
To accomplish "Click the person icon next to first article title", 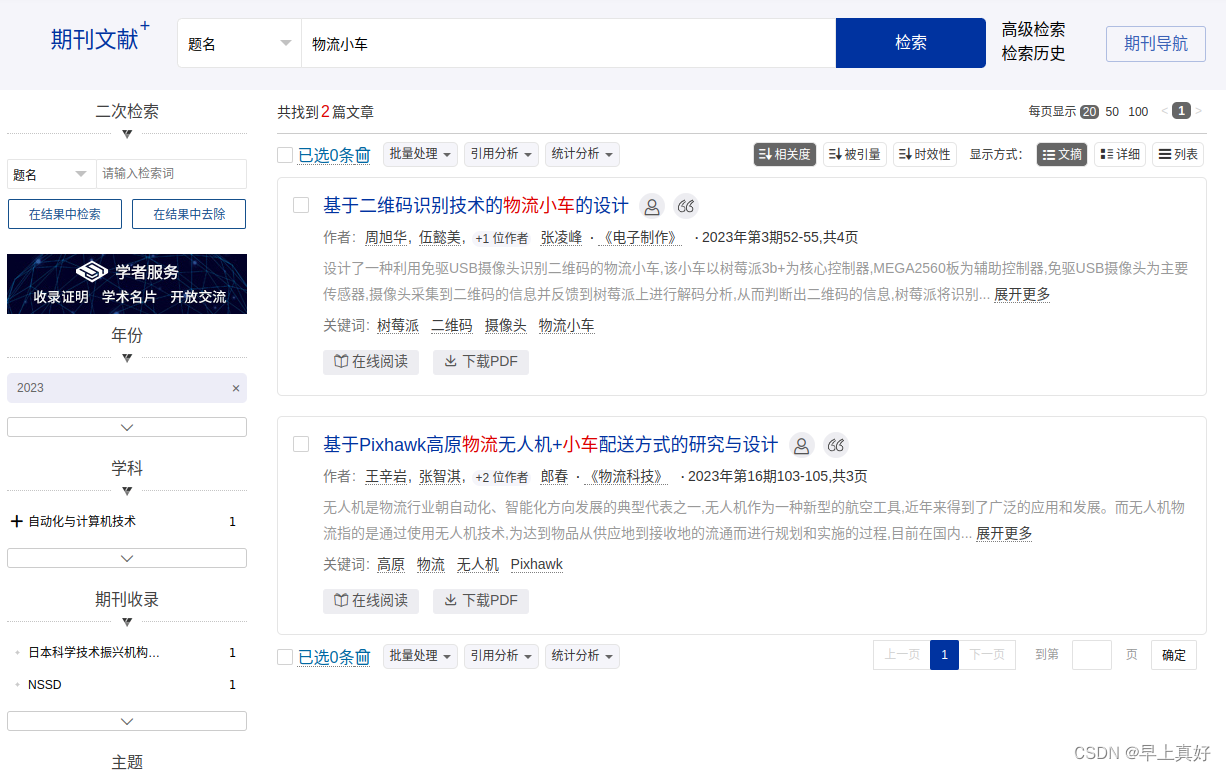I will pyautogui.click(x=651, y=205).
